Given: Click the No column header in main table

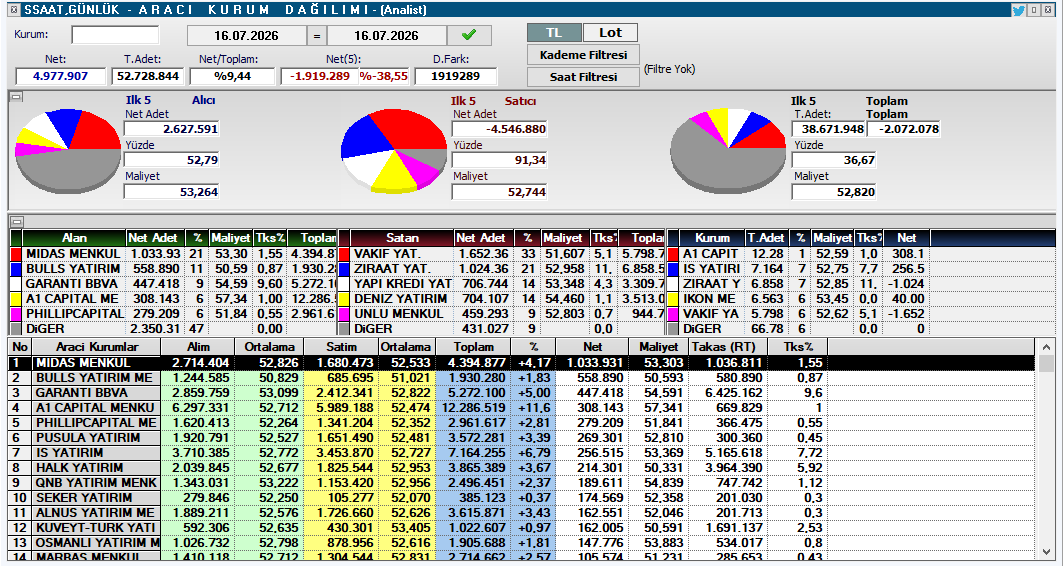Looking at the screenshot, I should (x=20, y=346).
